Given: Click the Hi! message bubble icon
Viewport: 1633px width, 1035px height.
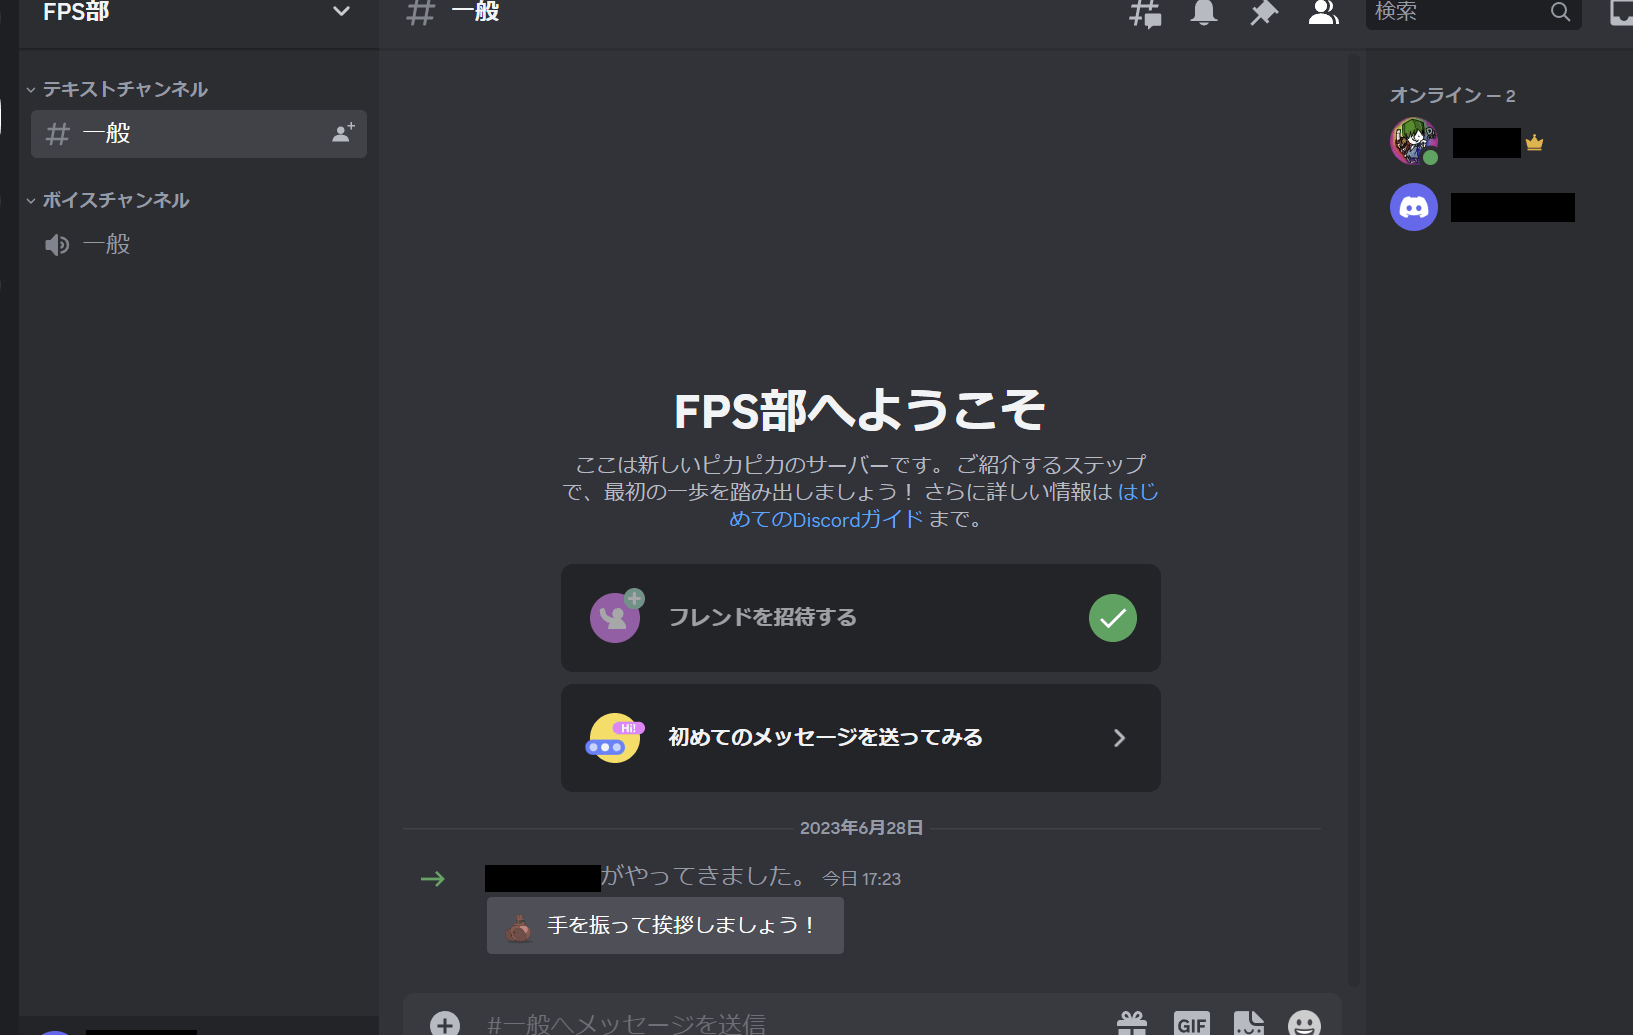Looking at the screenshot, I should 615,738.
